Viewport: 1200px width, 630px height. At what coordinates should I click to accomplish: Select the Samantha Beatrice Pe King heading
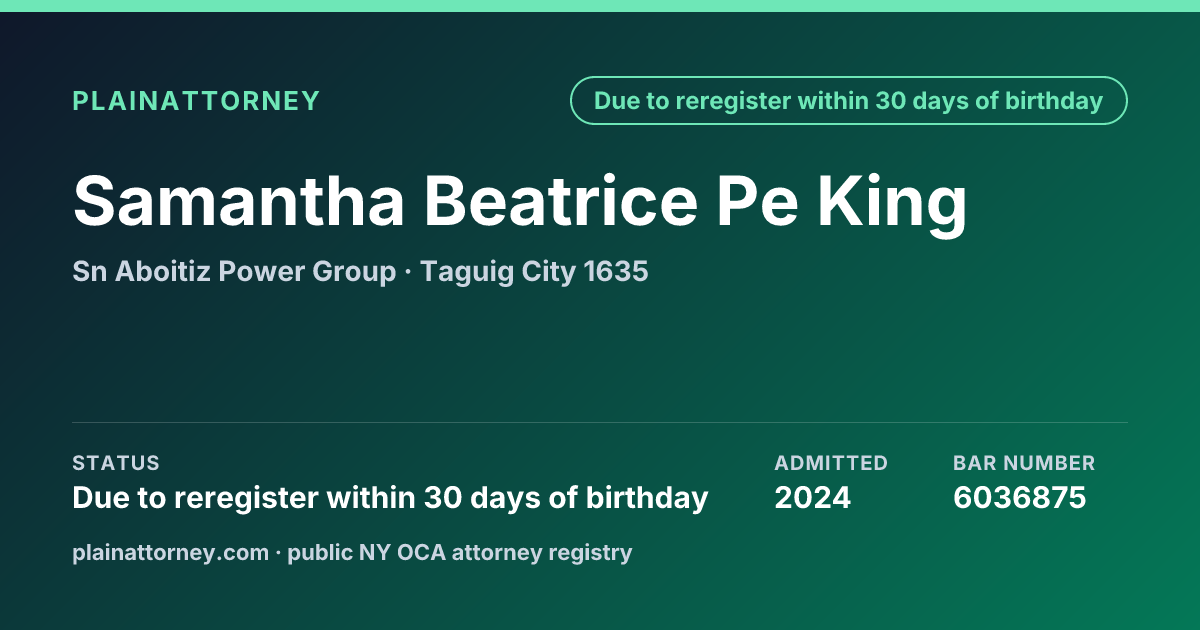point(520,201)
